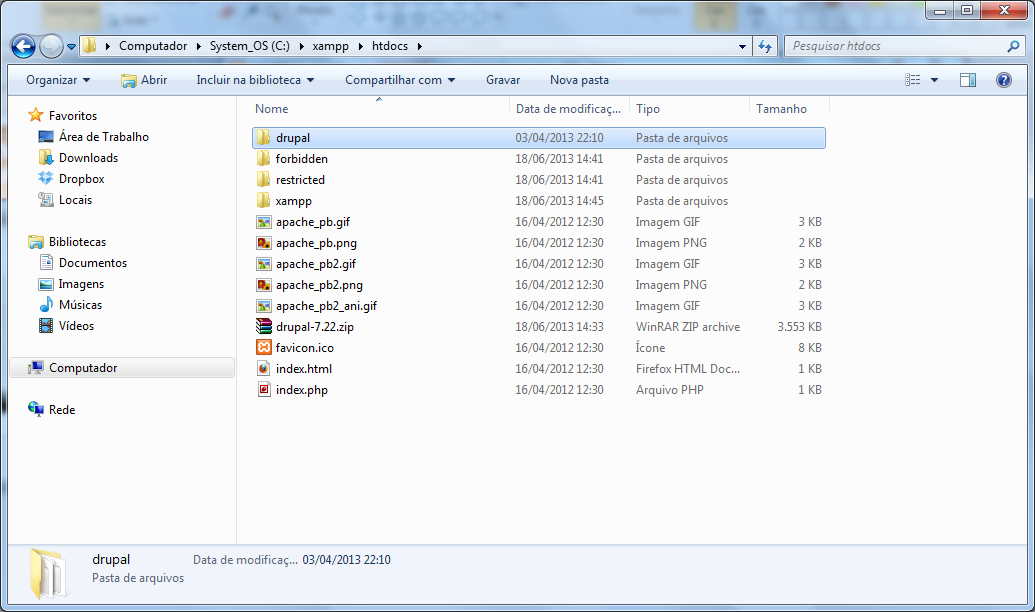Select the apache_pb2.gif file icon
The height and width of the screenshot is (612, 1035).
(x=263, y=264)
